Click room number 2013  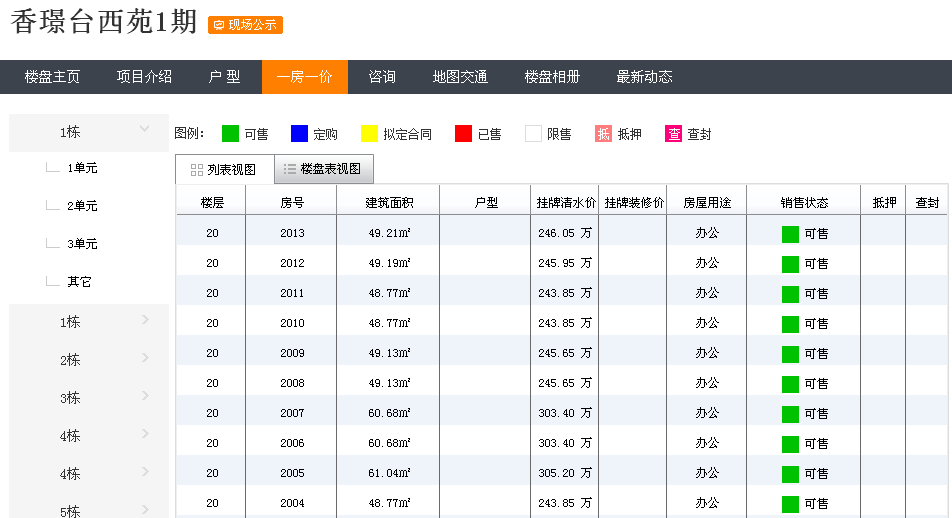coord(292,233)
